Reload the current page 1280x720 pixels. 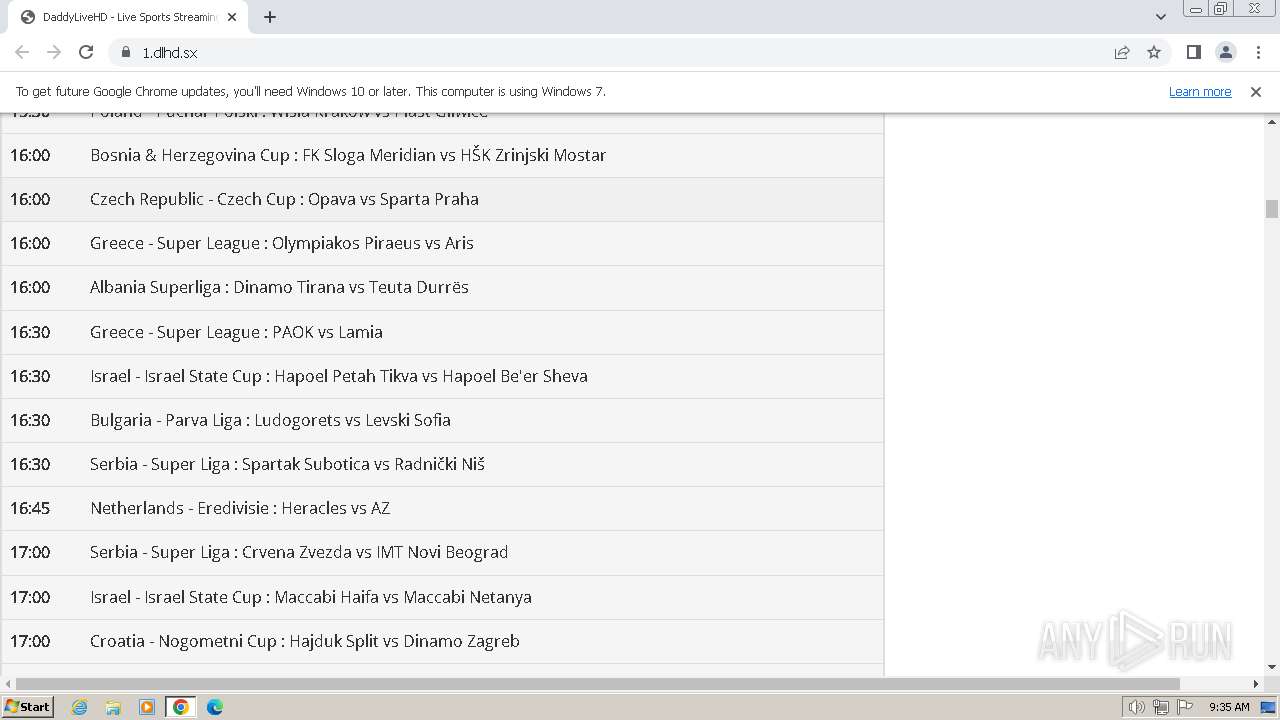coord(86,52)
